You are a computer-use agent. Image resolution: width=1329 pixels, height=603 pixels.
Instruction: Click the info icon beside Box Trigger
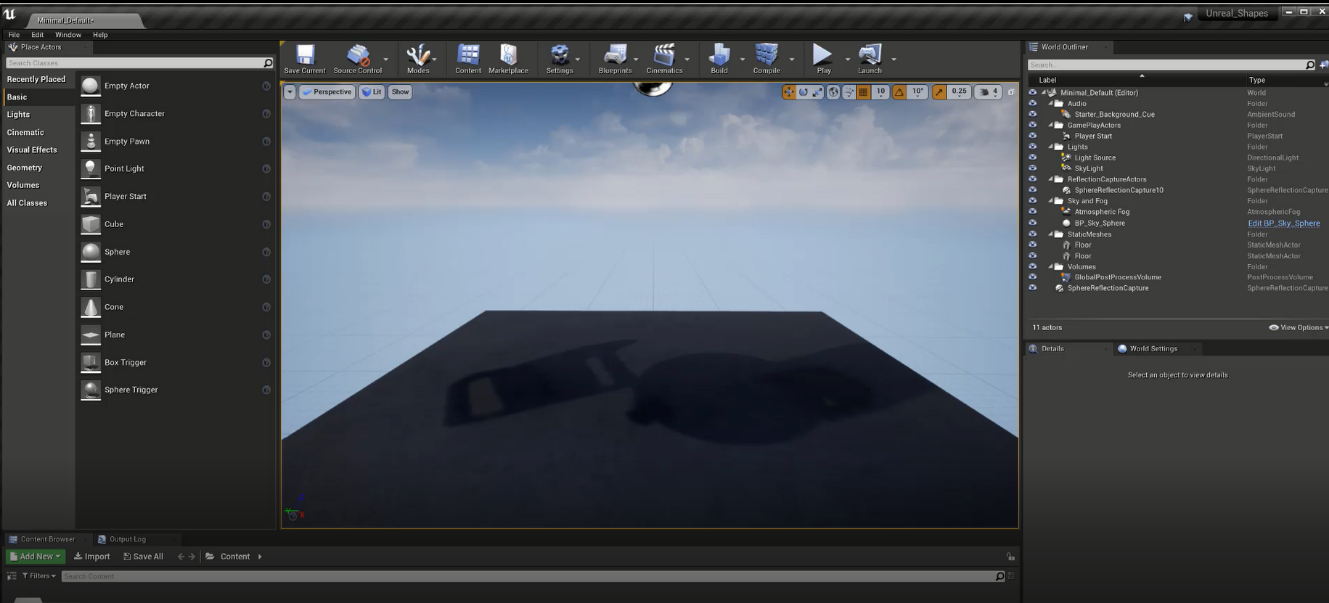[266, 362]
